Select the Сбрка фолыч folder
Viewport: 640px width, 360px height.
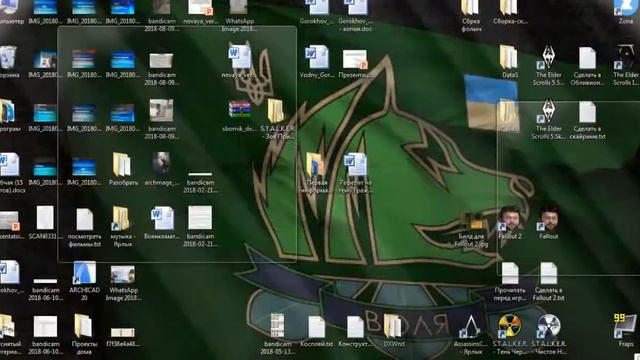(471, 16)
